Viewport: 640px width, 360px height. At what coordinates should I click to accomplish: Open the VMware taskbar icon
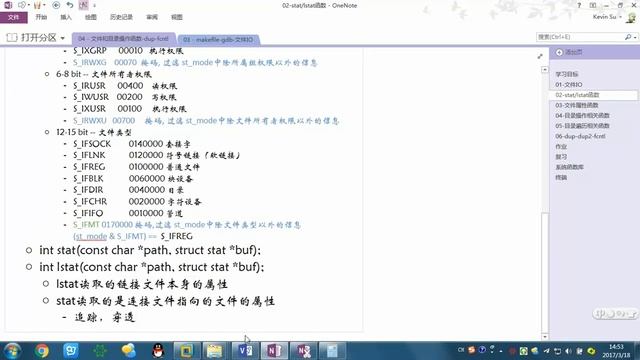click(186, 351)
